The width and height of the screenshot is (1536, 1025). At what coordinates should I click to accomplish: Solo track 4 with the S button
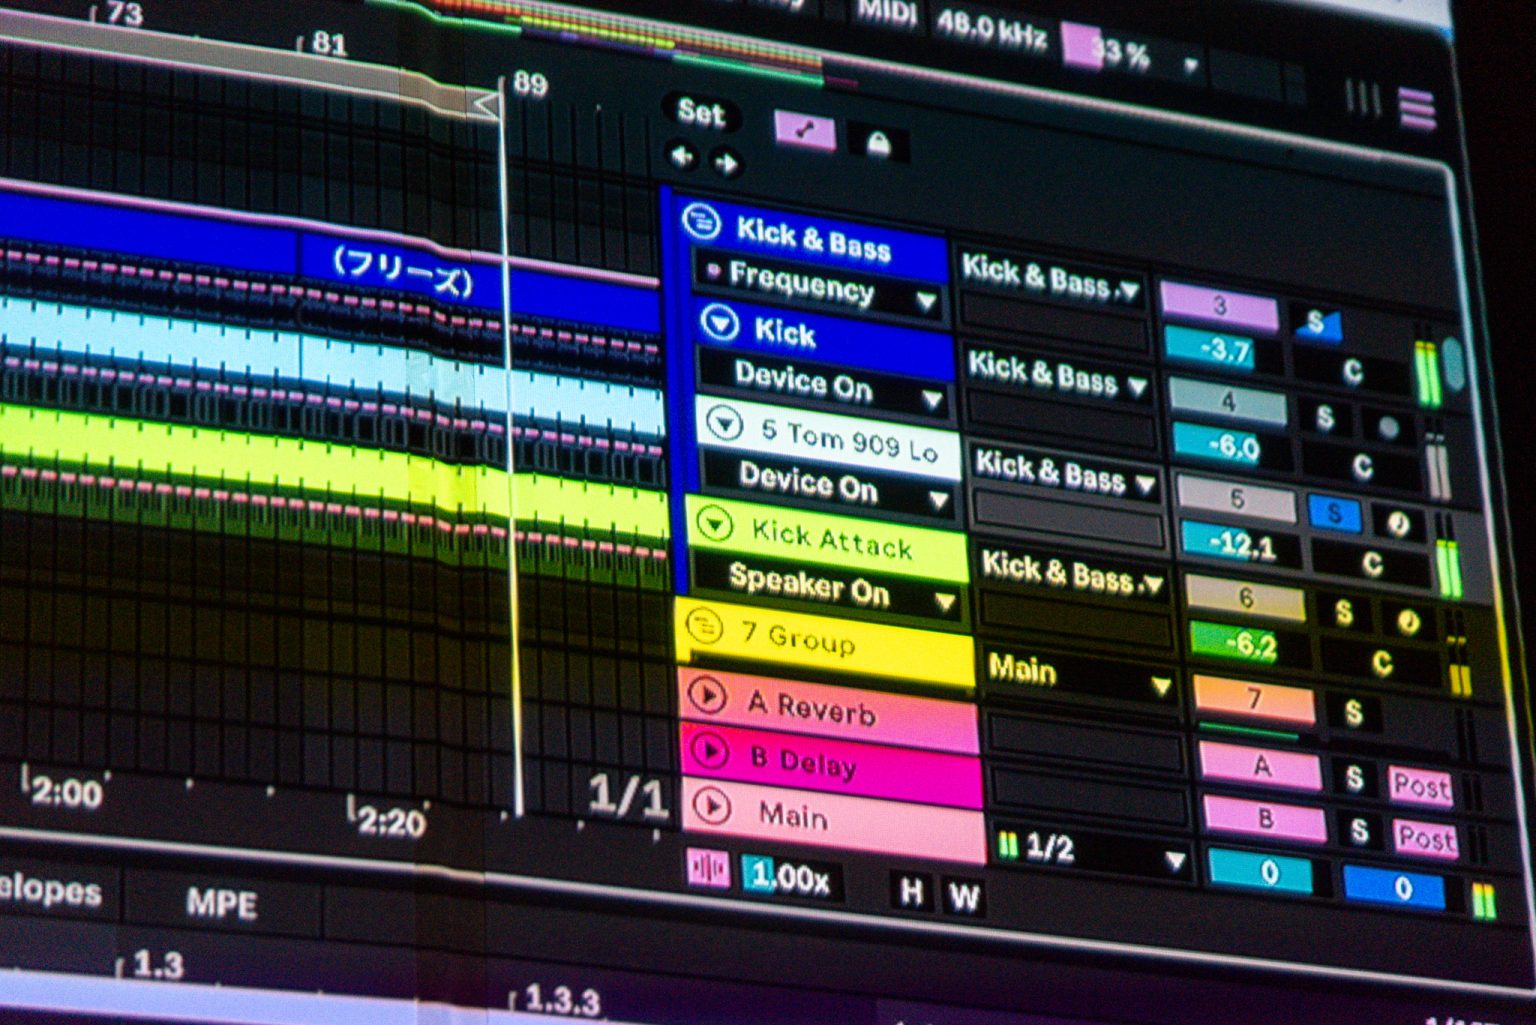coord(1325,416)
